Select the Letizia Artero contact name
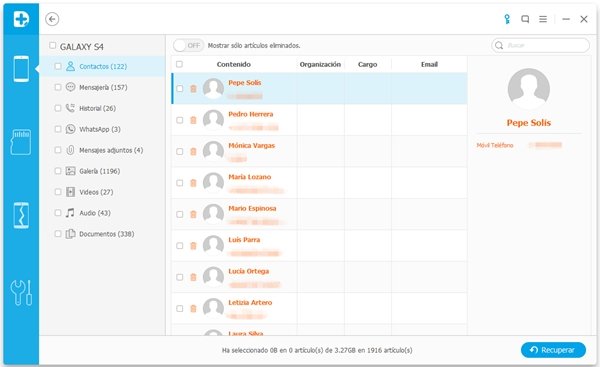Viewport: 600px width, 367px height. coord(250,302)
